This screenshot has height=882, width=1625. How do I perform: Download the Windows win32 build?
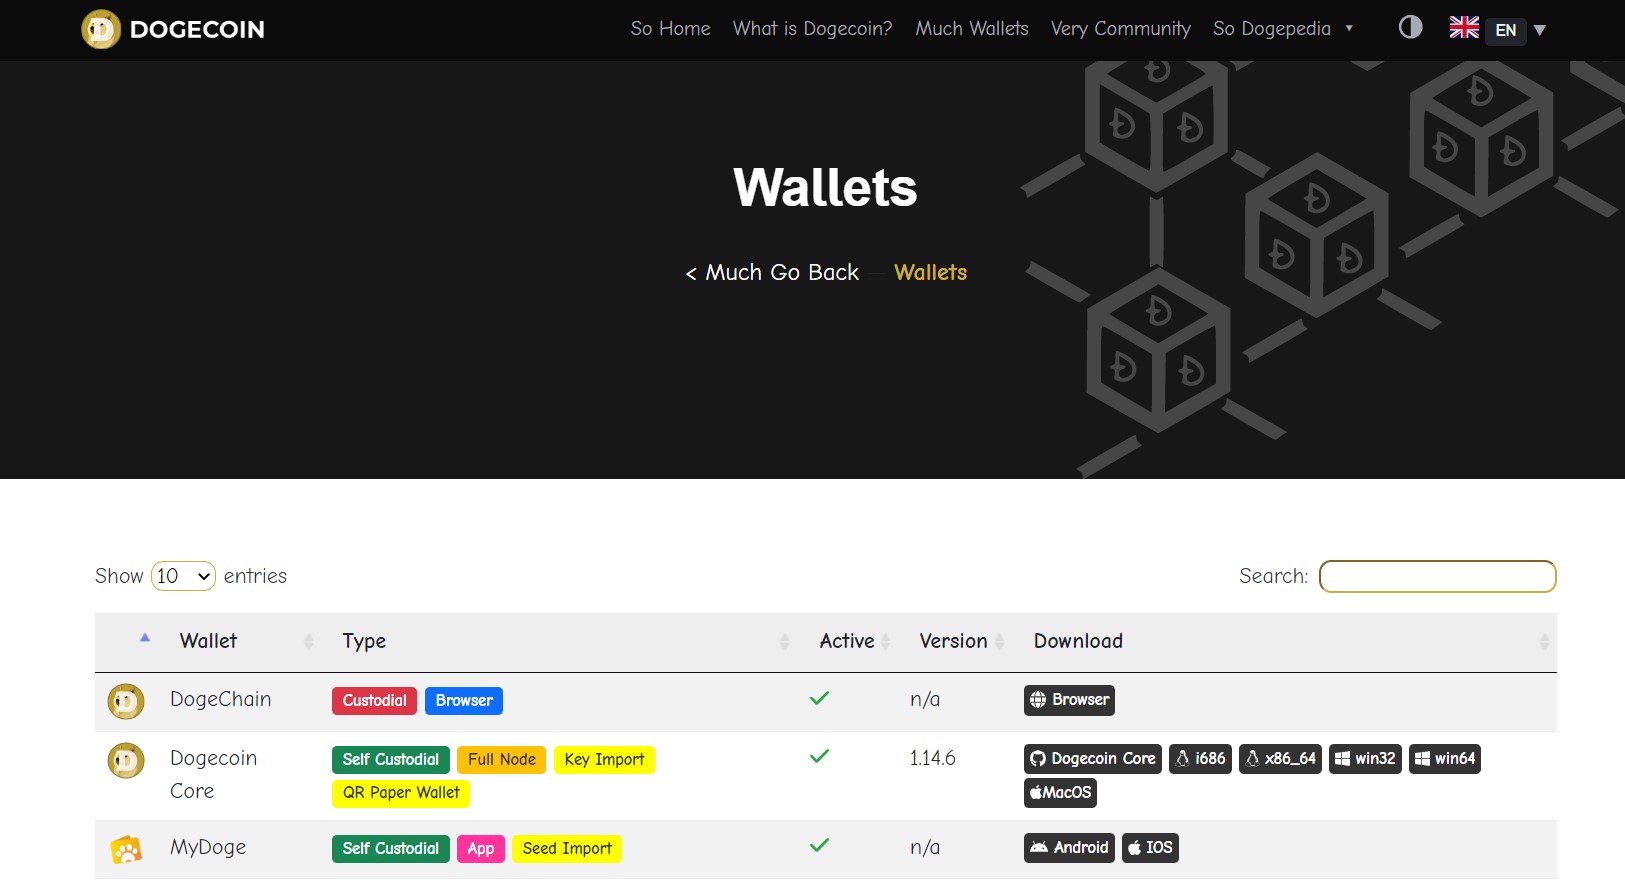coord(1365,759)
